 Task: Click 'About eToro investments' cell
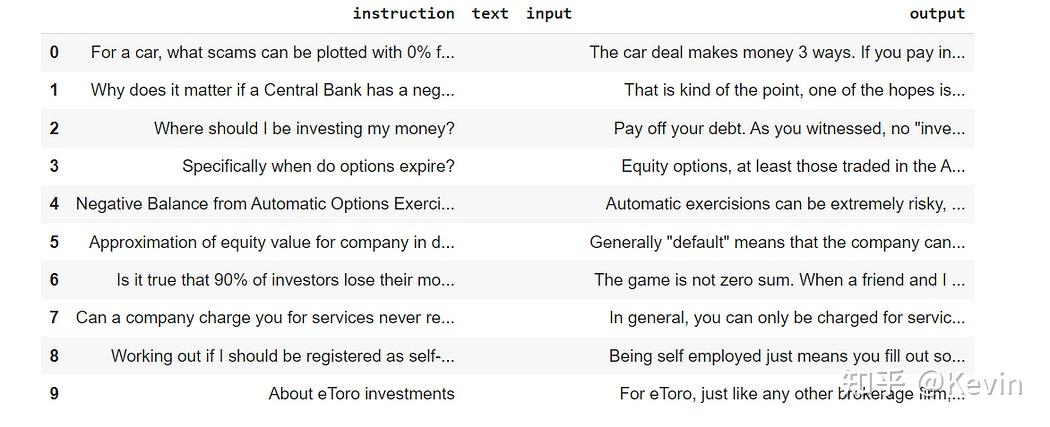(x=361, y=394)
